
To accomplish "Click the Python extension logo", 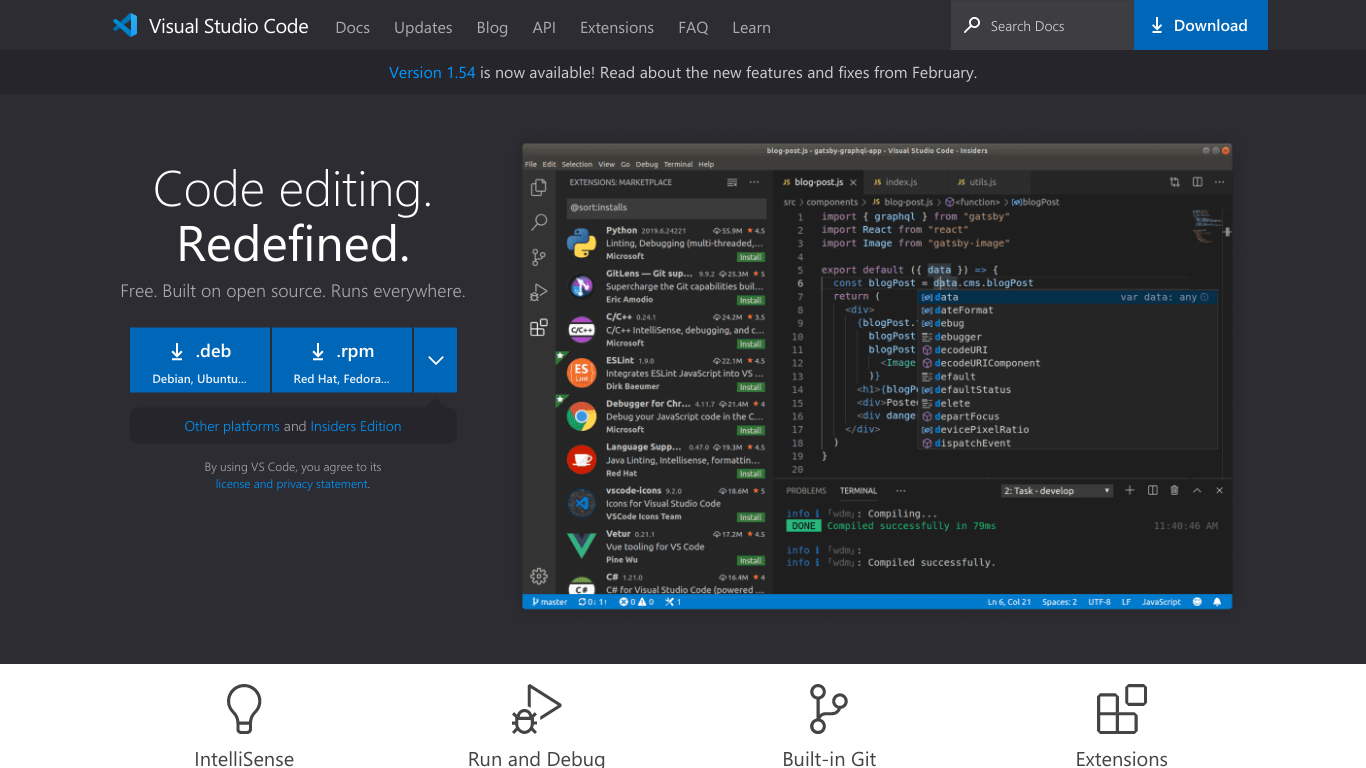I will pos(582,243).
